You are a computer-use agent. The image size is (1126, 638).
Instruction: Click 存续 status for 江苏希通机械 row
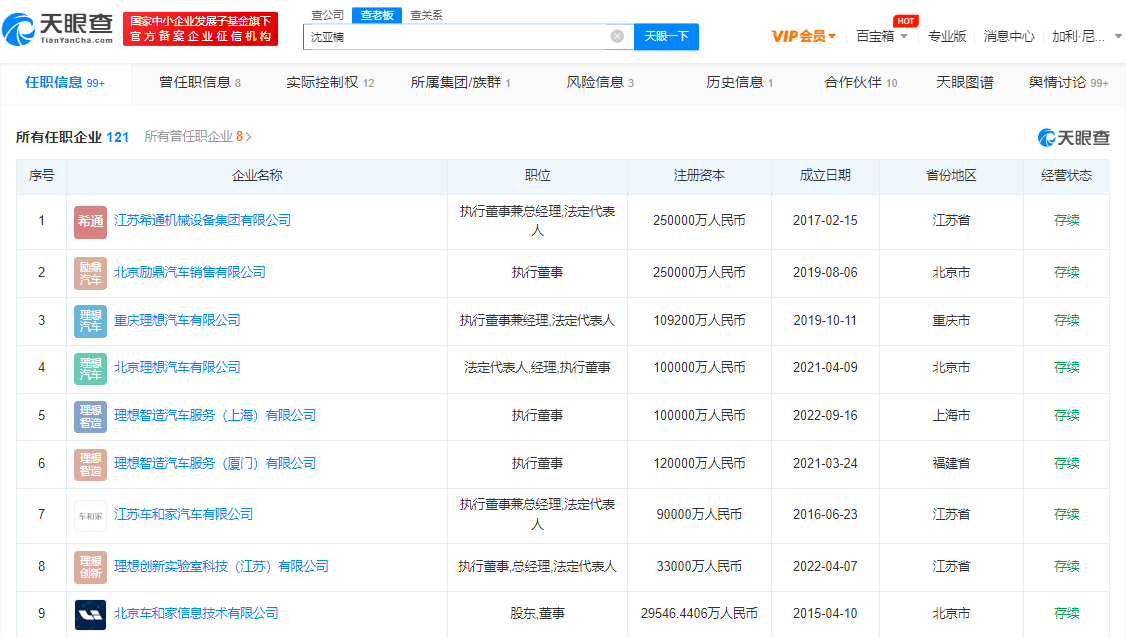tap(1066, 221)
